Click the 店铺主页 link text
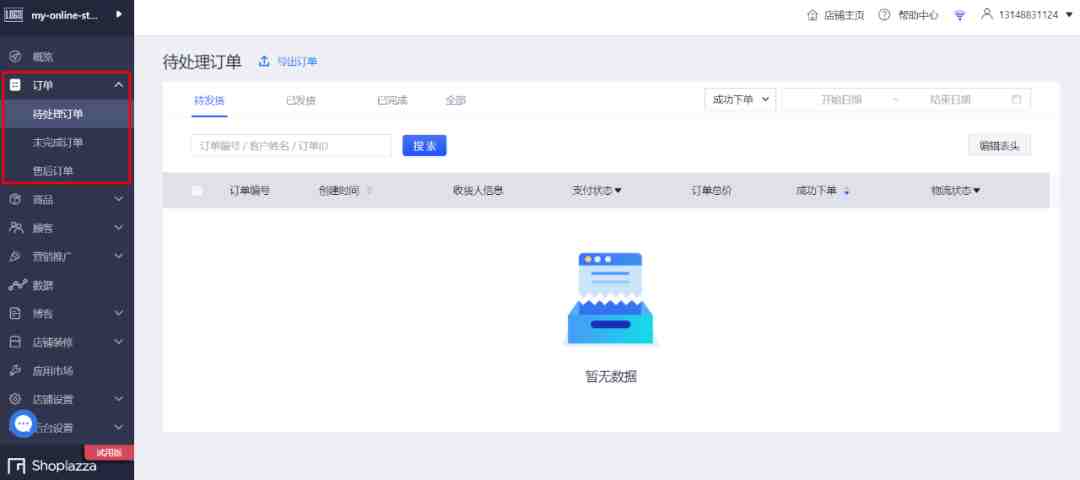 [844, 15]
